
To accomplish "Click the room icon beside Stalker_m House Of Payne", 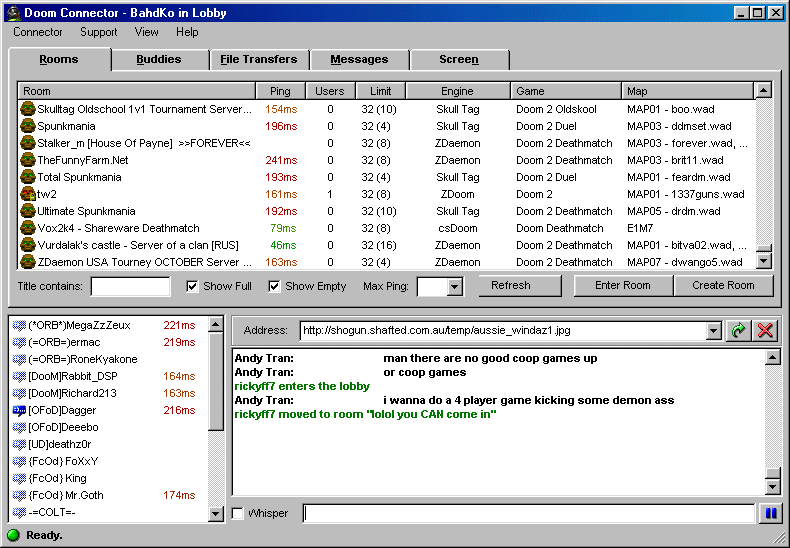I will pos(28,143).
